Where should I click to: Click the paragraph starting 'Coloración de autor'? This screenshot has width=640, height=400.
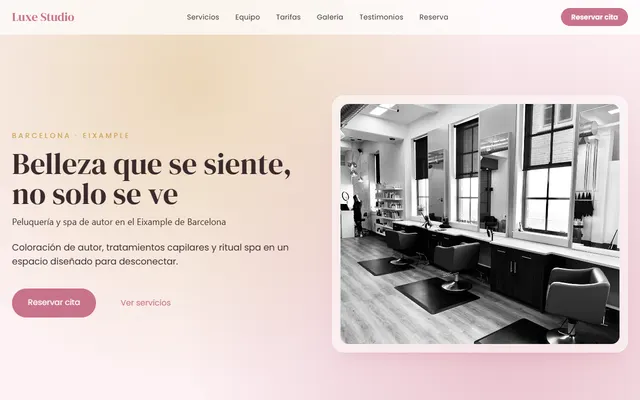[150, 254]
